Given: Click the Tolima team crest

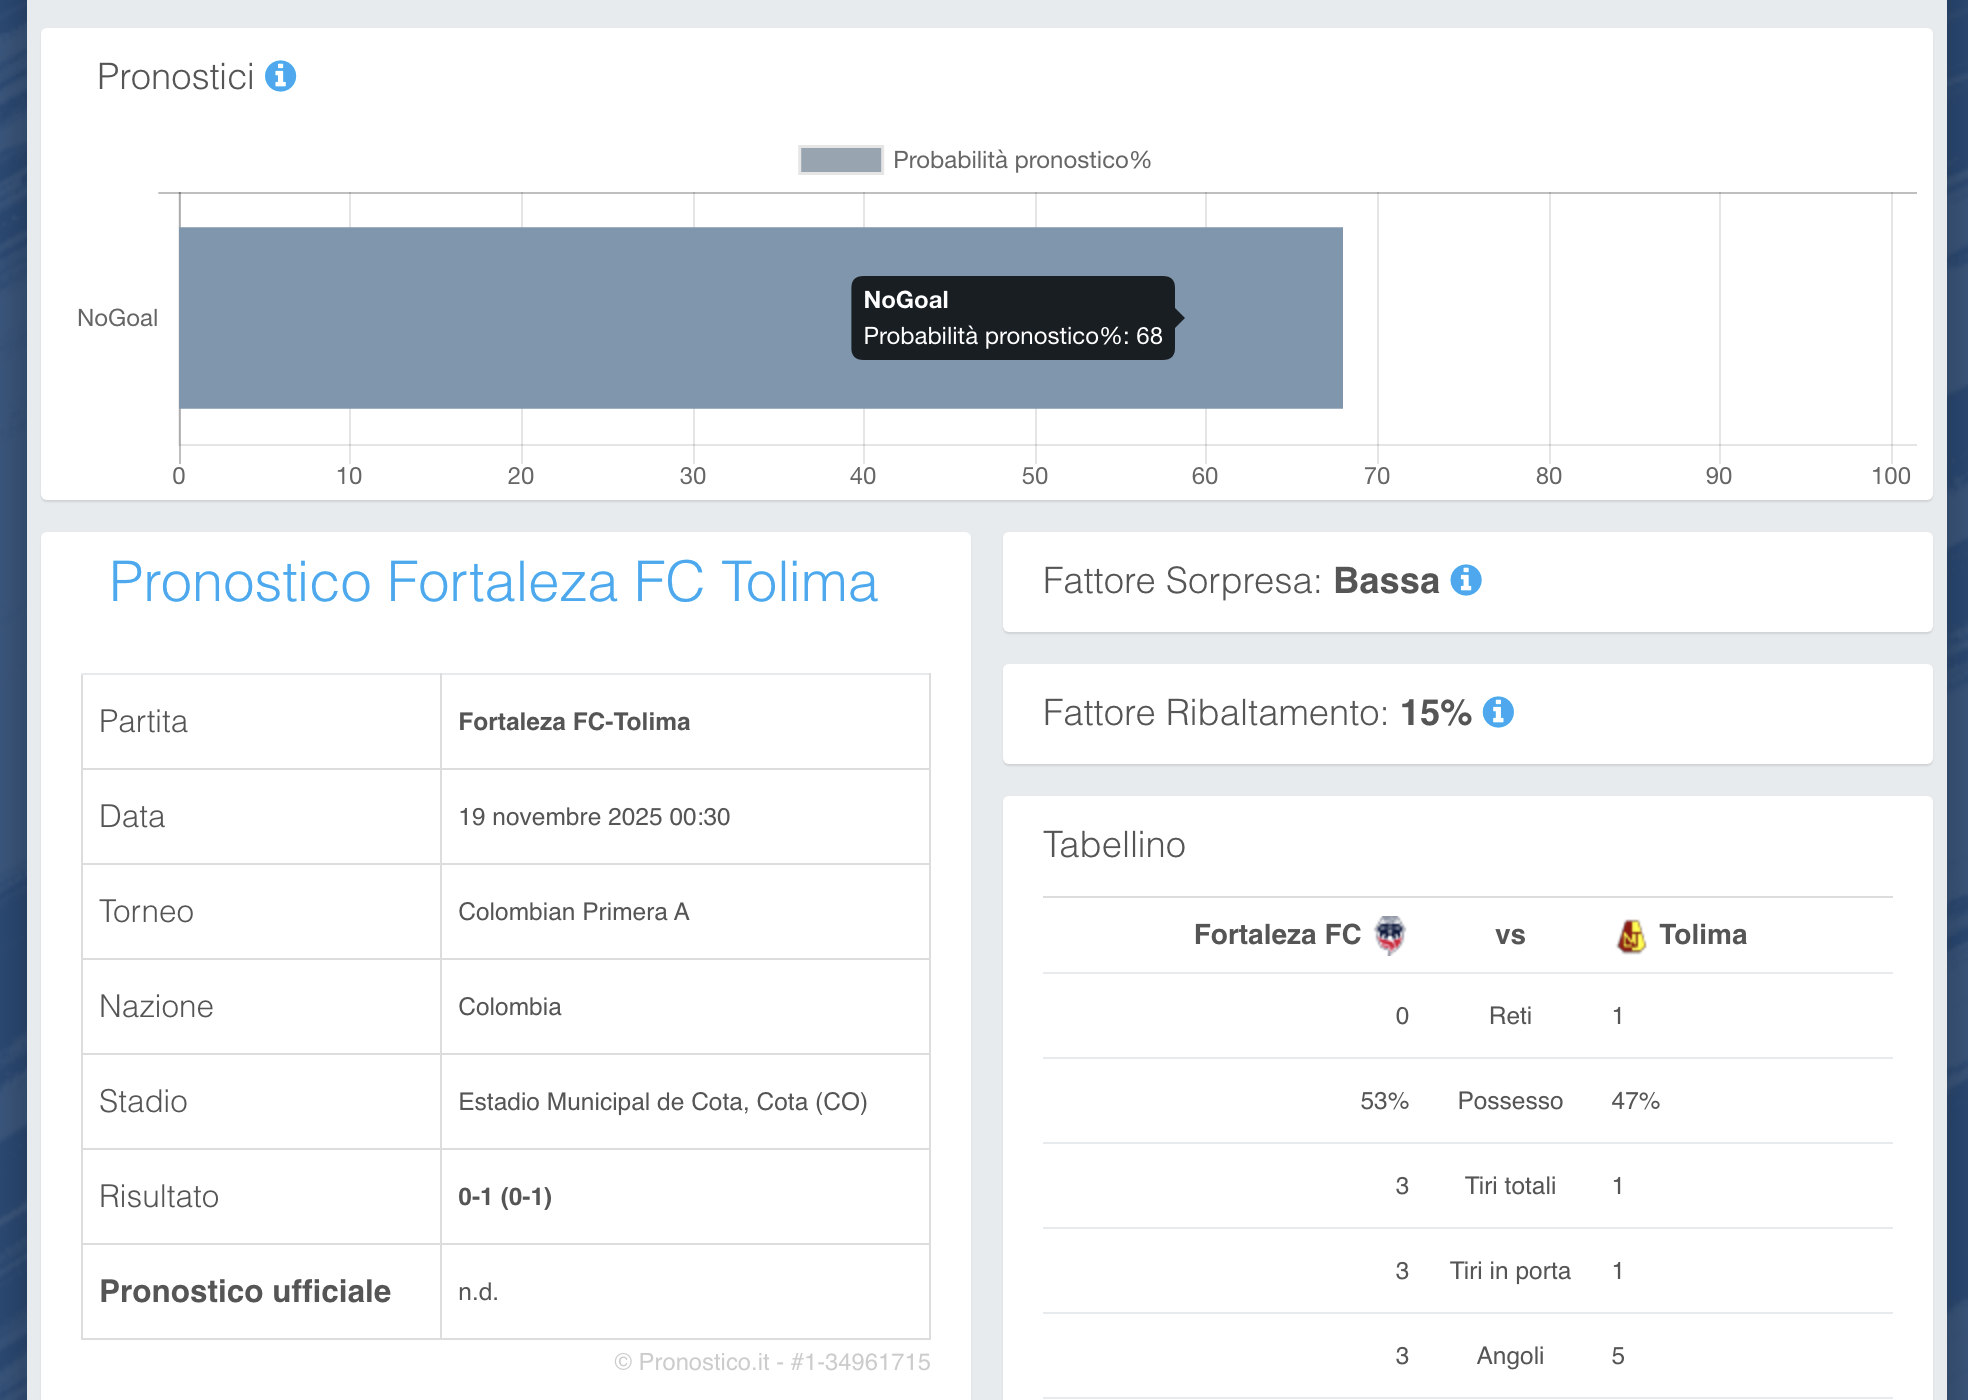Looking at the screenshot, I should point(1631,936).
